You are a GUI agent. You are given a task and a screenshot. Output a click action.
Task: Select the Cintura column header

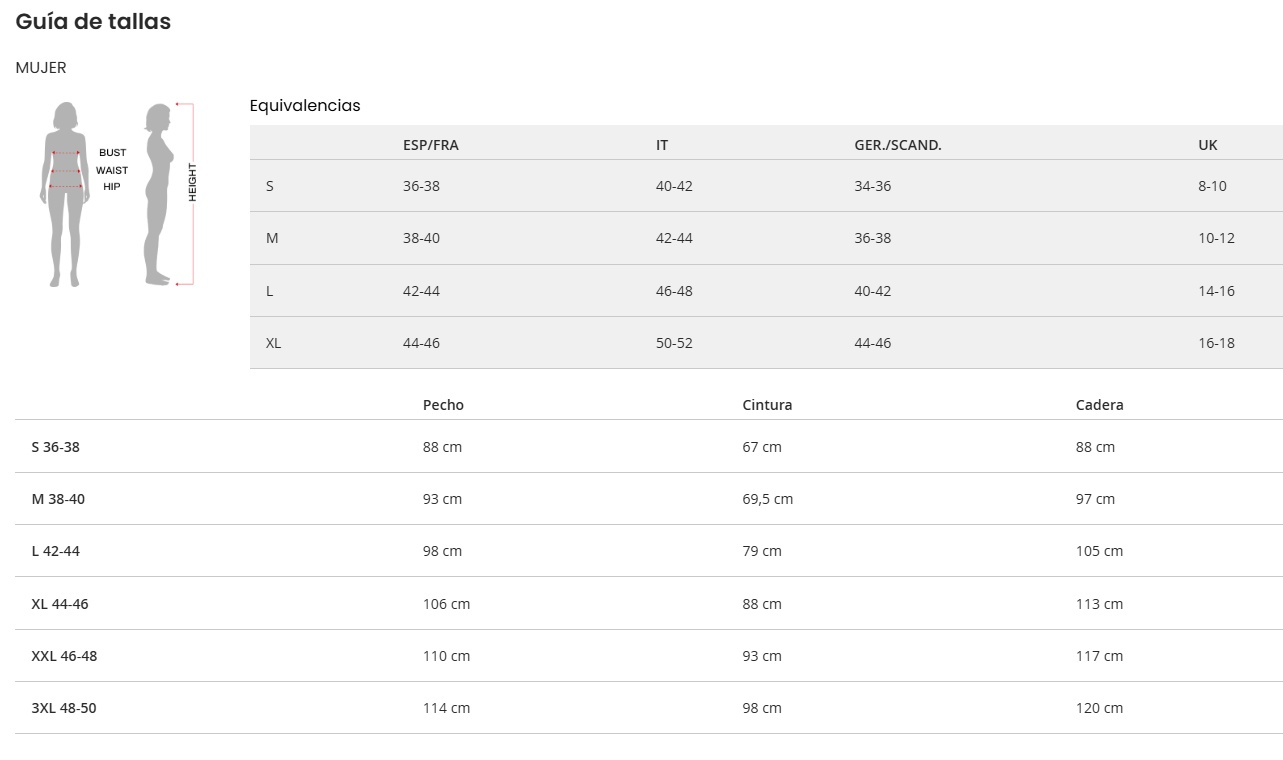pyautogui.click(x=767, y=405)
